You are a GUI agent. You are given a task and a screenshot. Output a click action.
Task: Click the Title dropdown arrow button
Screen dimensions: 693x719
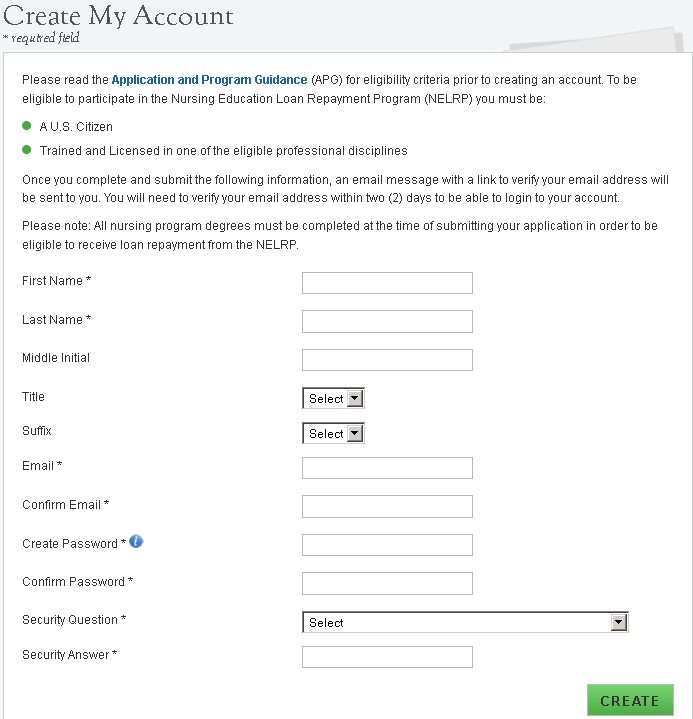[x=355, y=399]
